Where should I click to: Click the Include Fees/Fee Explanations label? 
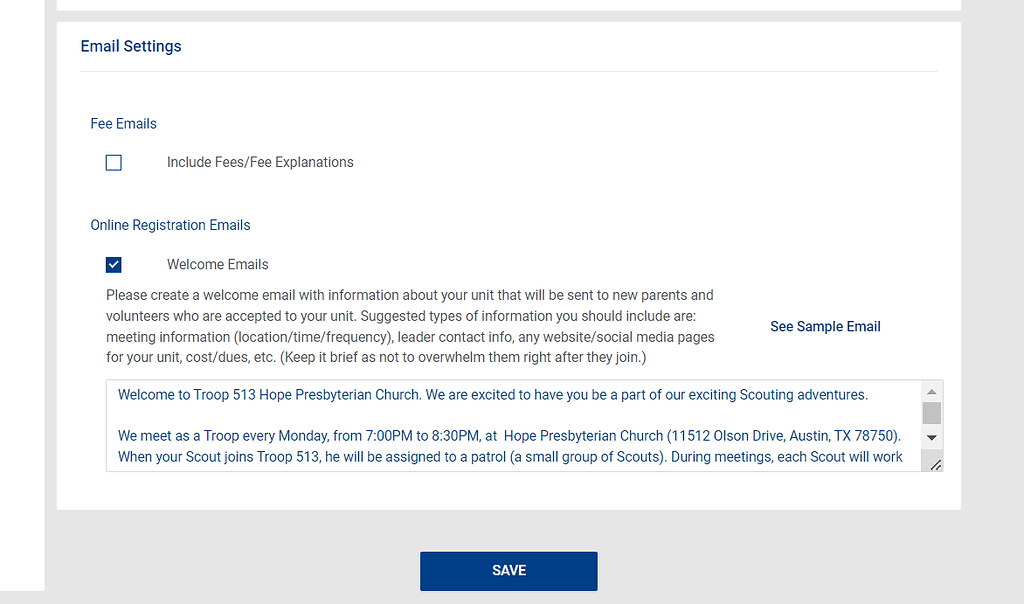(x=260, y=162)
